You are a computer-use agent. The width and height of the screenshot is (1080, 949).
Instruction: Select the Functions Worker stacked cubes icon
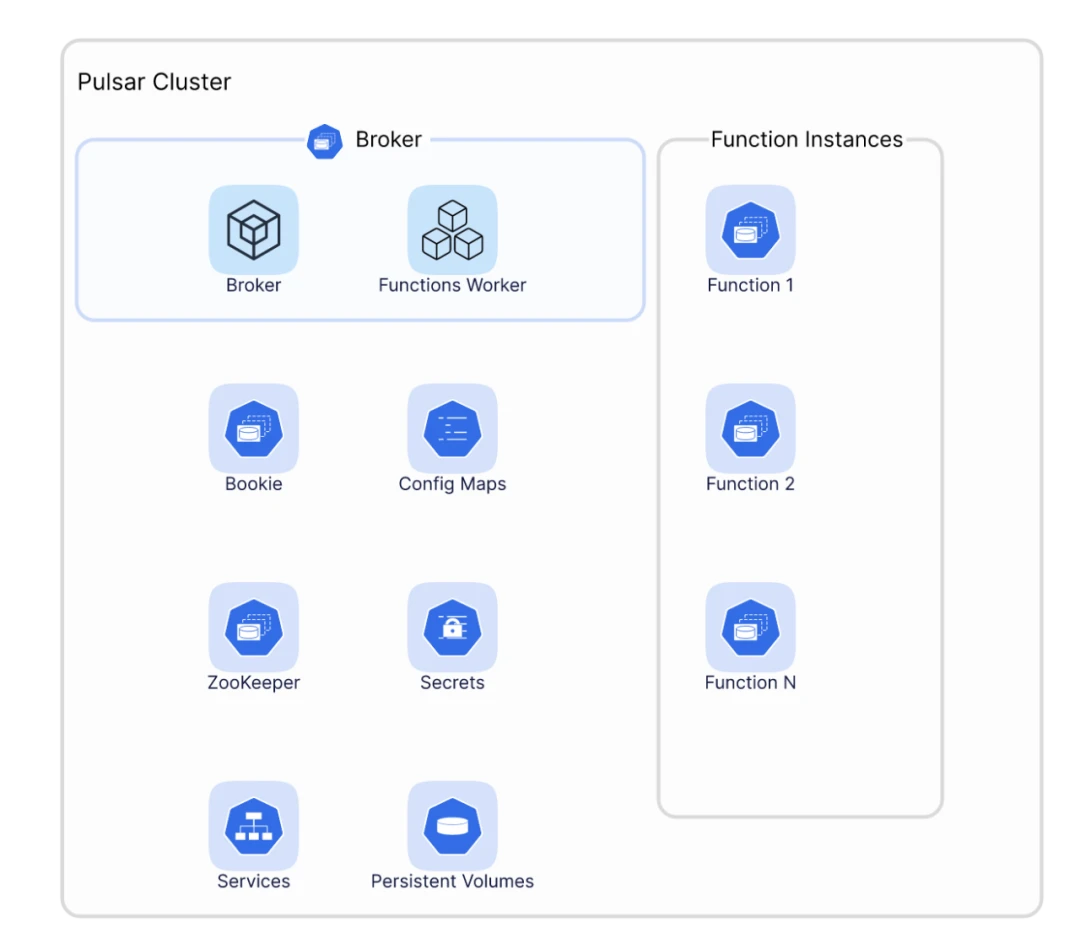tap(452, 230)
